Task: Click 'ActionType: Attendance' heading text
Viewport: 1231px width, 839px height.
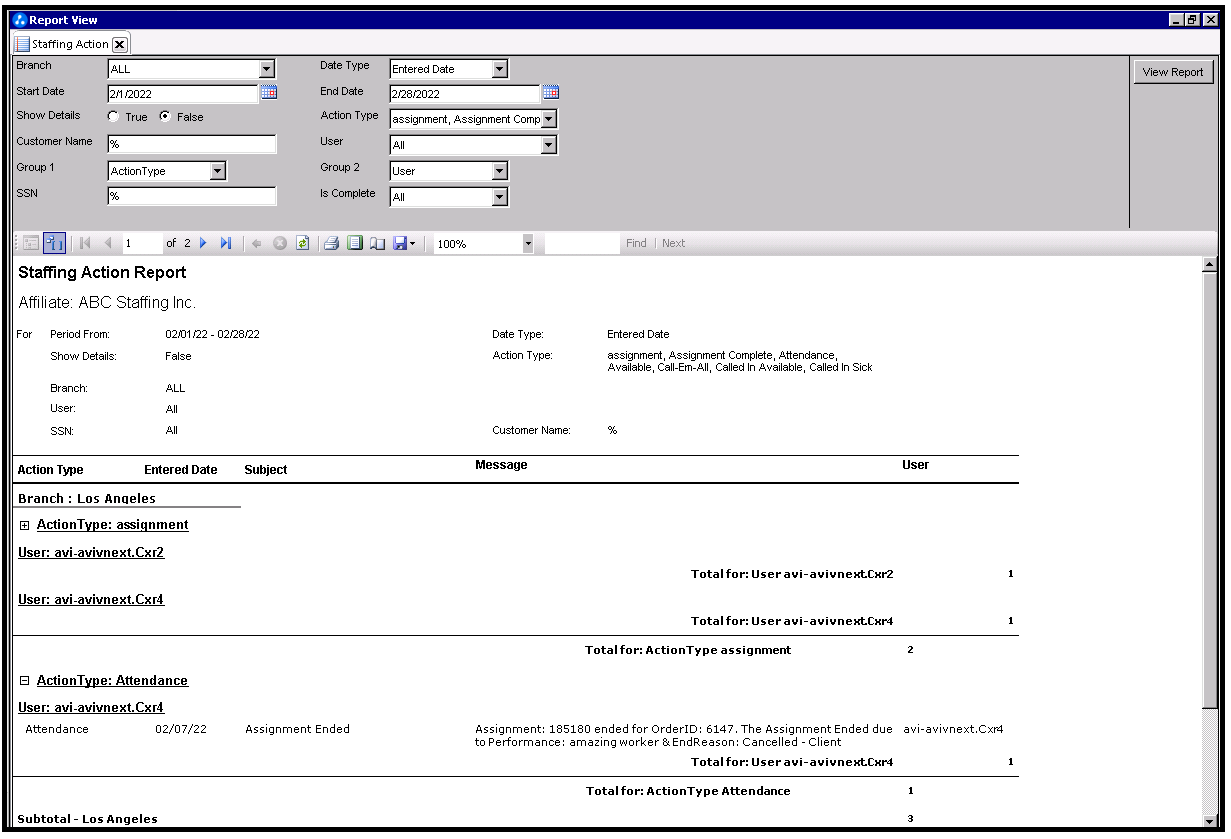Action: tap(112, 681)
